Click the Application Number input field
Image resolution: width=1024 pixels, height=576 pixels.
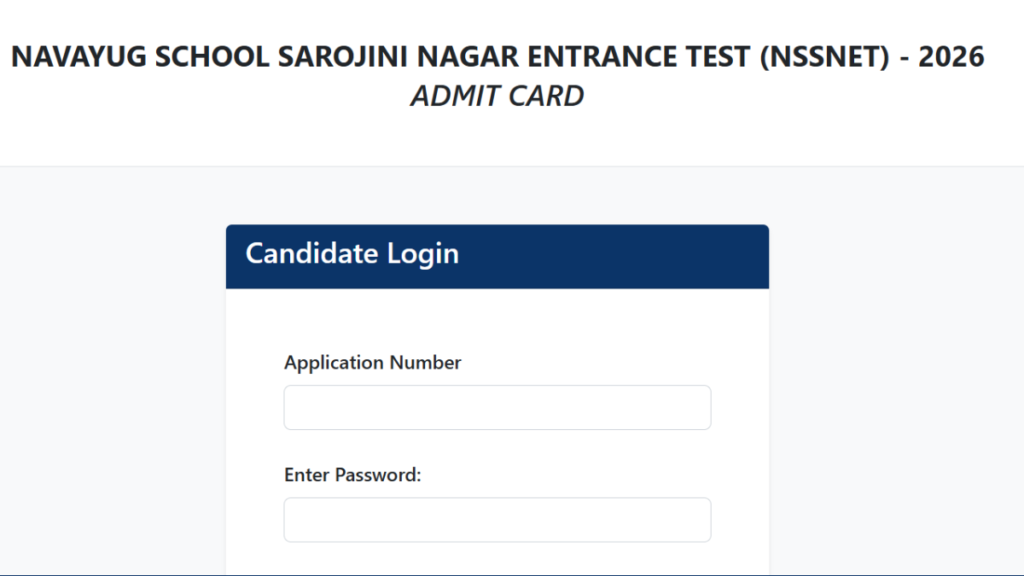coord(497,408)
